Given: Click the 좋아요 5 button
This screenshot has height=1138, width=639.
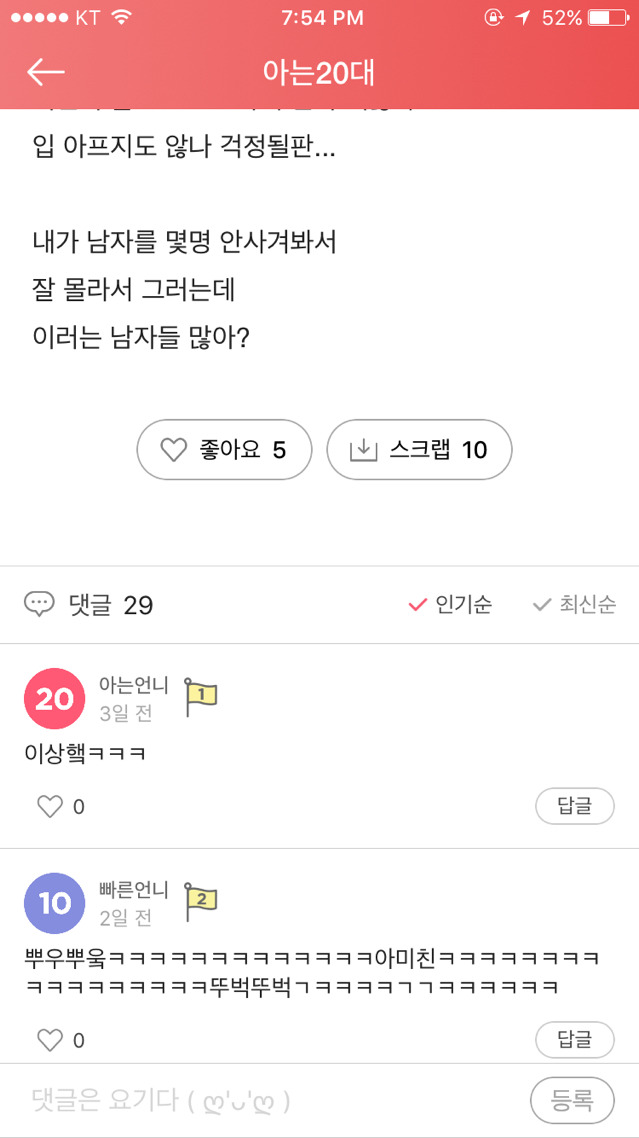Looking at the screenshot, I should coord(224,450).
